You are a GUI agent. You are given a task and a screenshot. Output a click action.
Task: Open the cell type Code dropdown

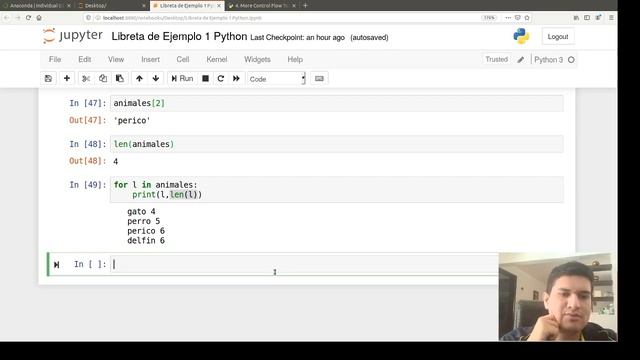276,79
